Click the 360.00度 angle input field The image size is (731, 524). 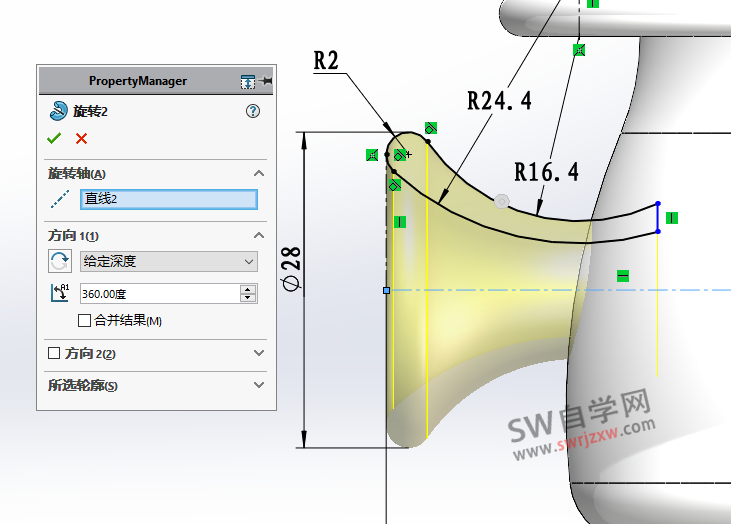click(158, 294)
